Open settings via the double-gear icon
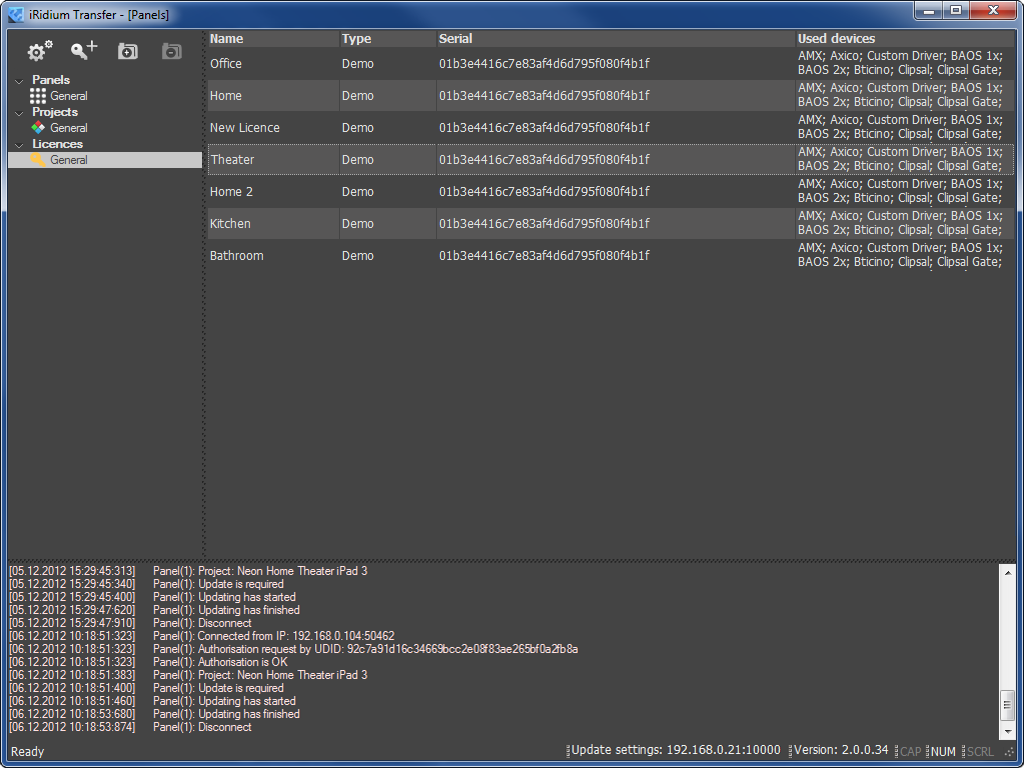This screenshot has width=1024, height=768. (40, 51)
